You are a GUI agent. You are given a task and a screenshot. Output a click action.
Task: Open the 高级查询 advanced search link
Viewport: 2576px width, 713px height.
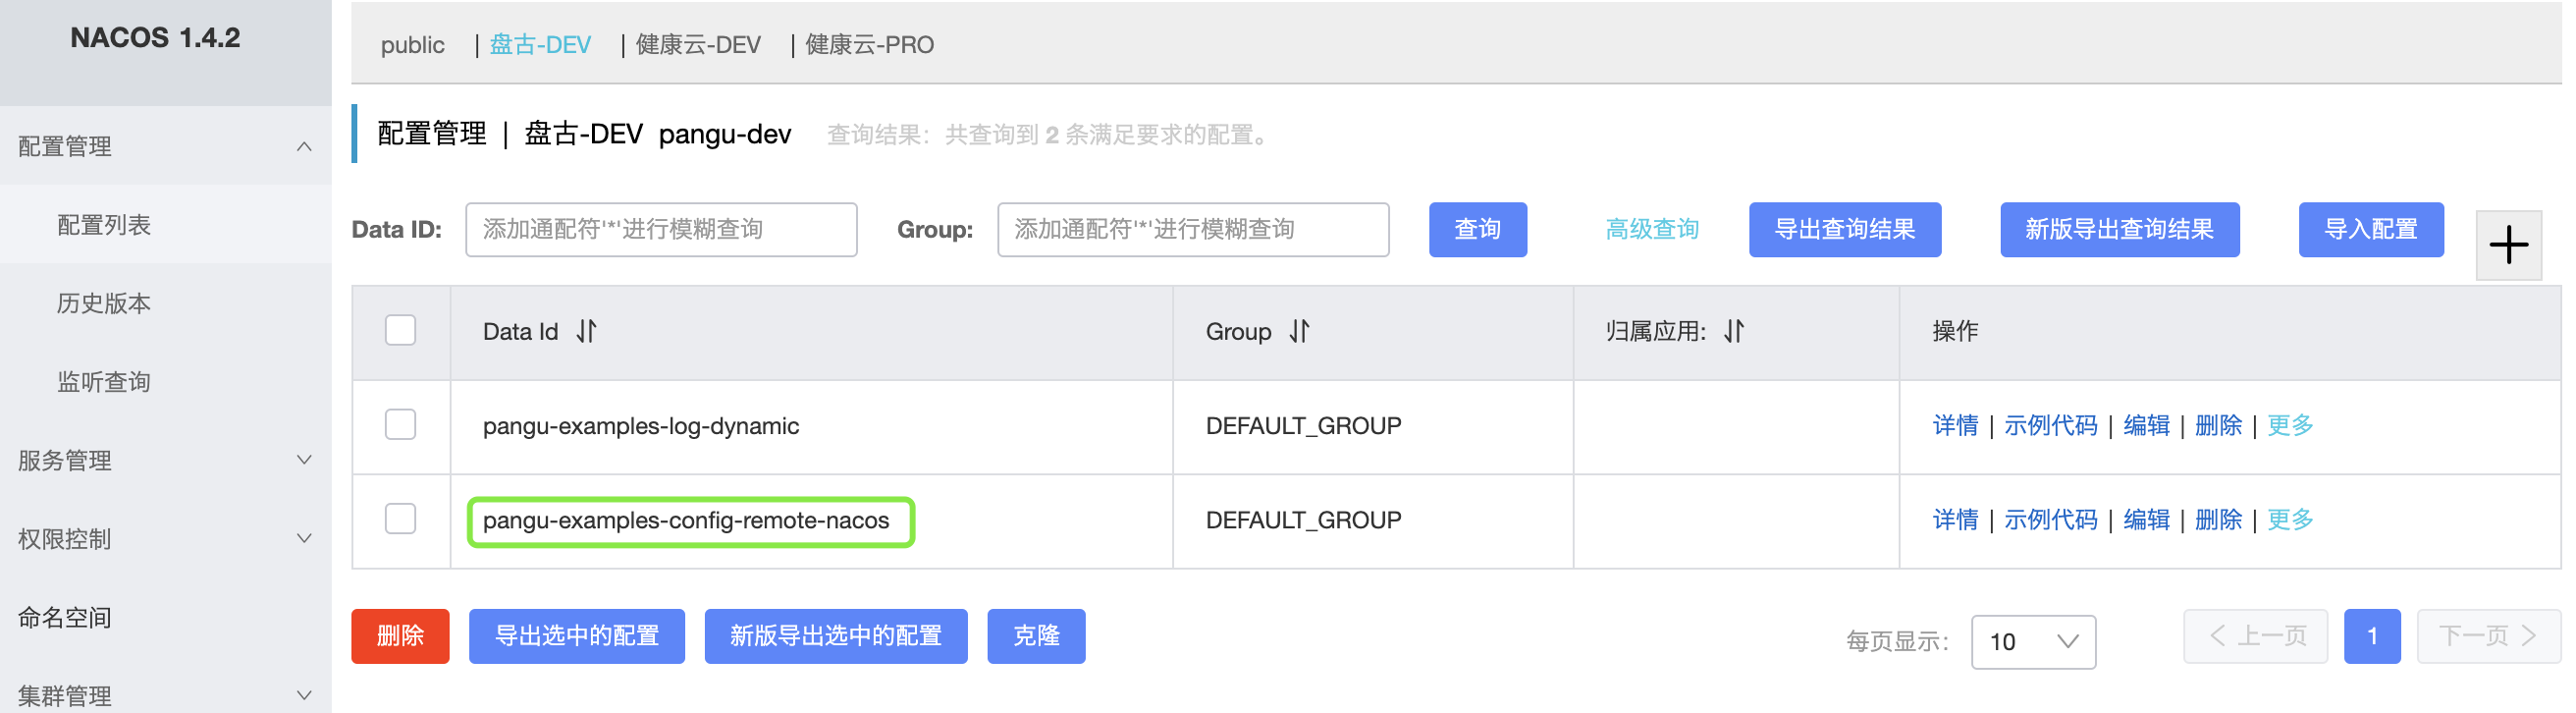click(x=1652, y=230)
